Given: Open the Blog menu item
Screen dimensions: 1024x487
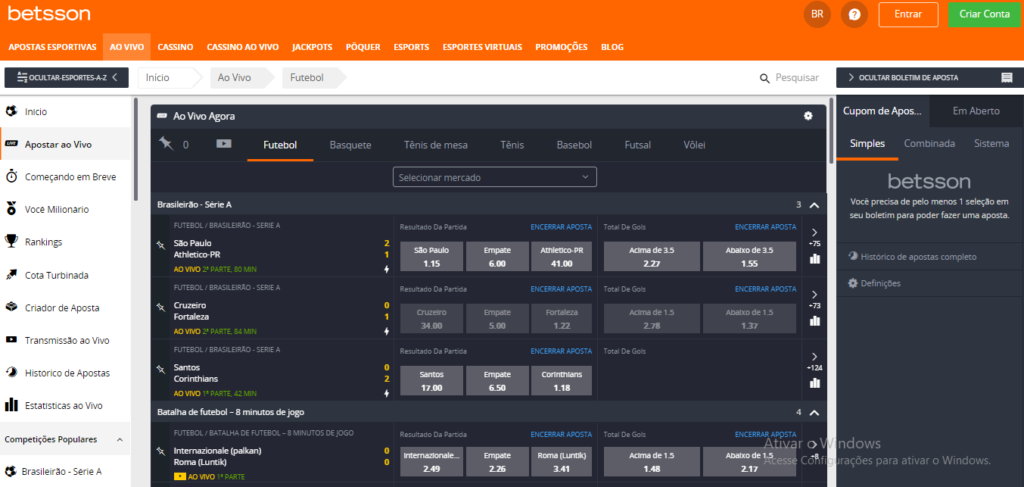Looking at the screenshot, I should tap(612, 47).
